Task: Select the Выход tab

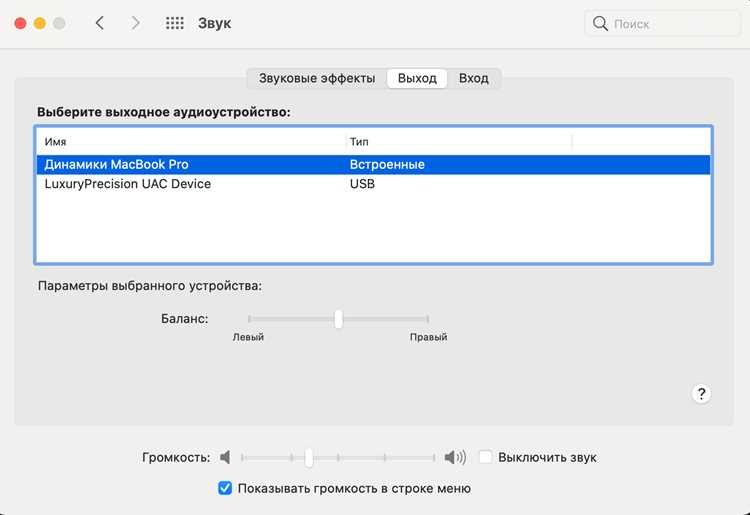Action: [417, 78]
